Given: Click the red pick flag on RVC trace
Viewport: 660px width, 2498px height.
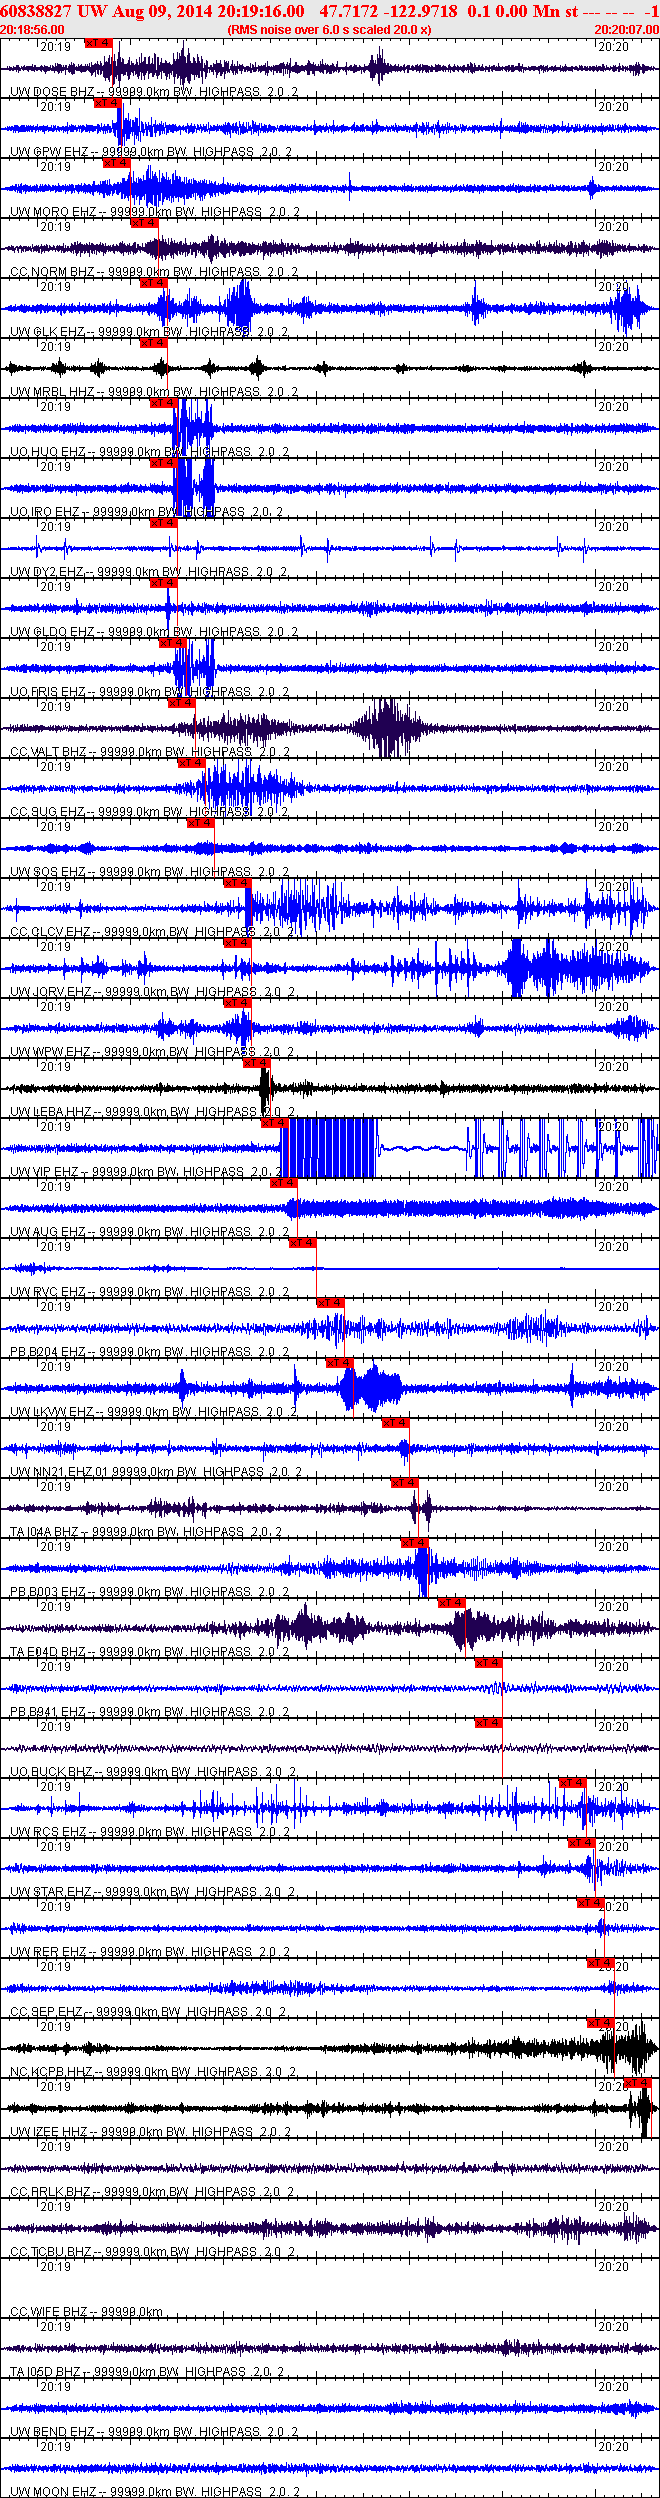Looking at the screenshot, I should [x=303, y=1243].
